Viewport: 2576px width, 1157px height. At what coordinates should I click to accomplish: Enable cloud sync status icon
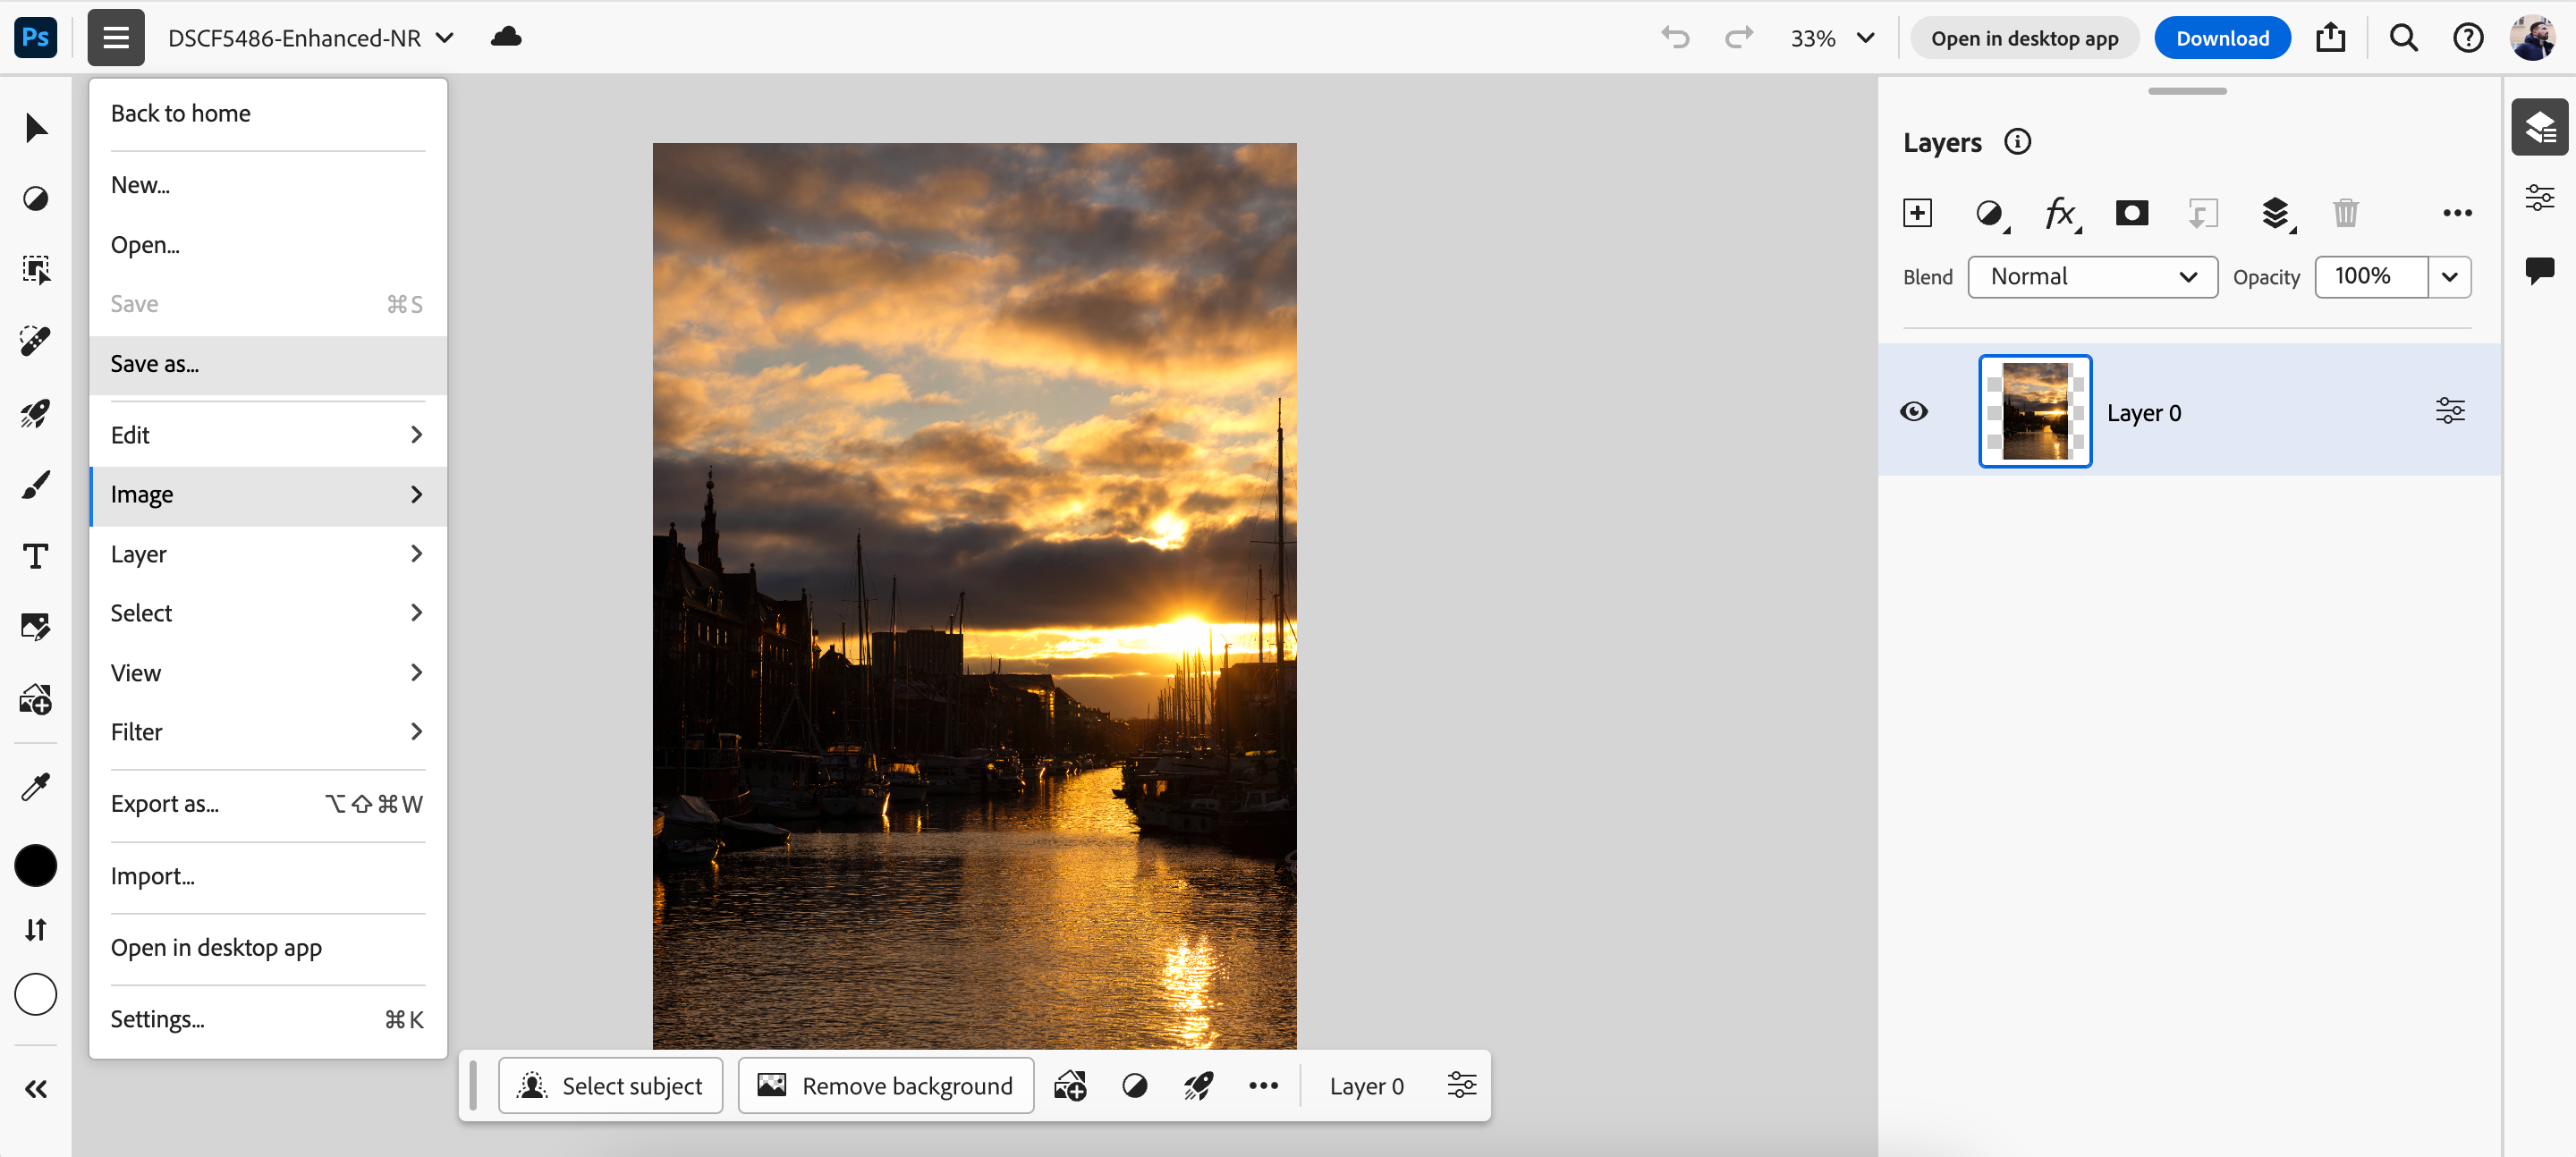(x=505, y=36)
